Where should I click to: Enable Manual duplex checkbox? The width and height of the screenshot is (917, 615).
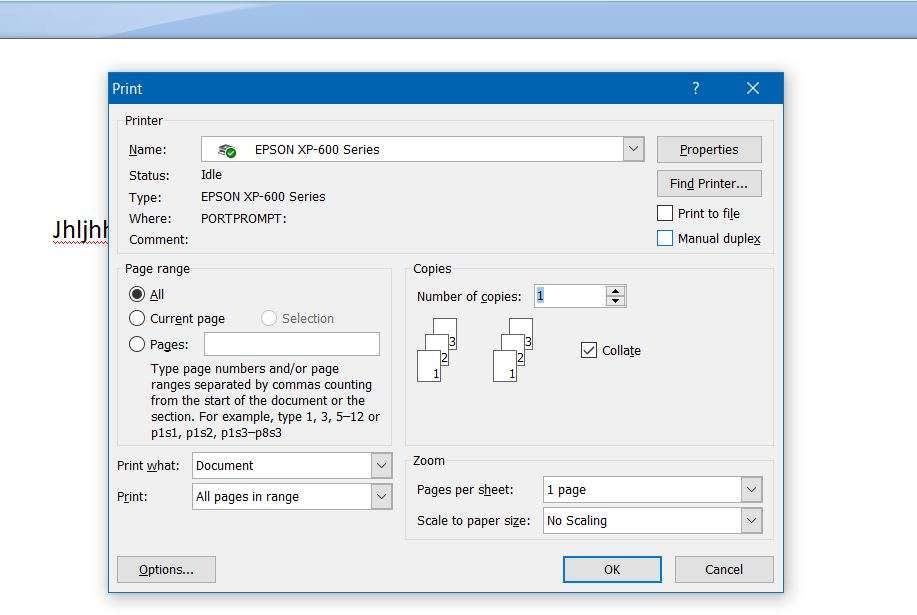click(x=665, y=239)
